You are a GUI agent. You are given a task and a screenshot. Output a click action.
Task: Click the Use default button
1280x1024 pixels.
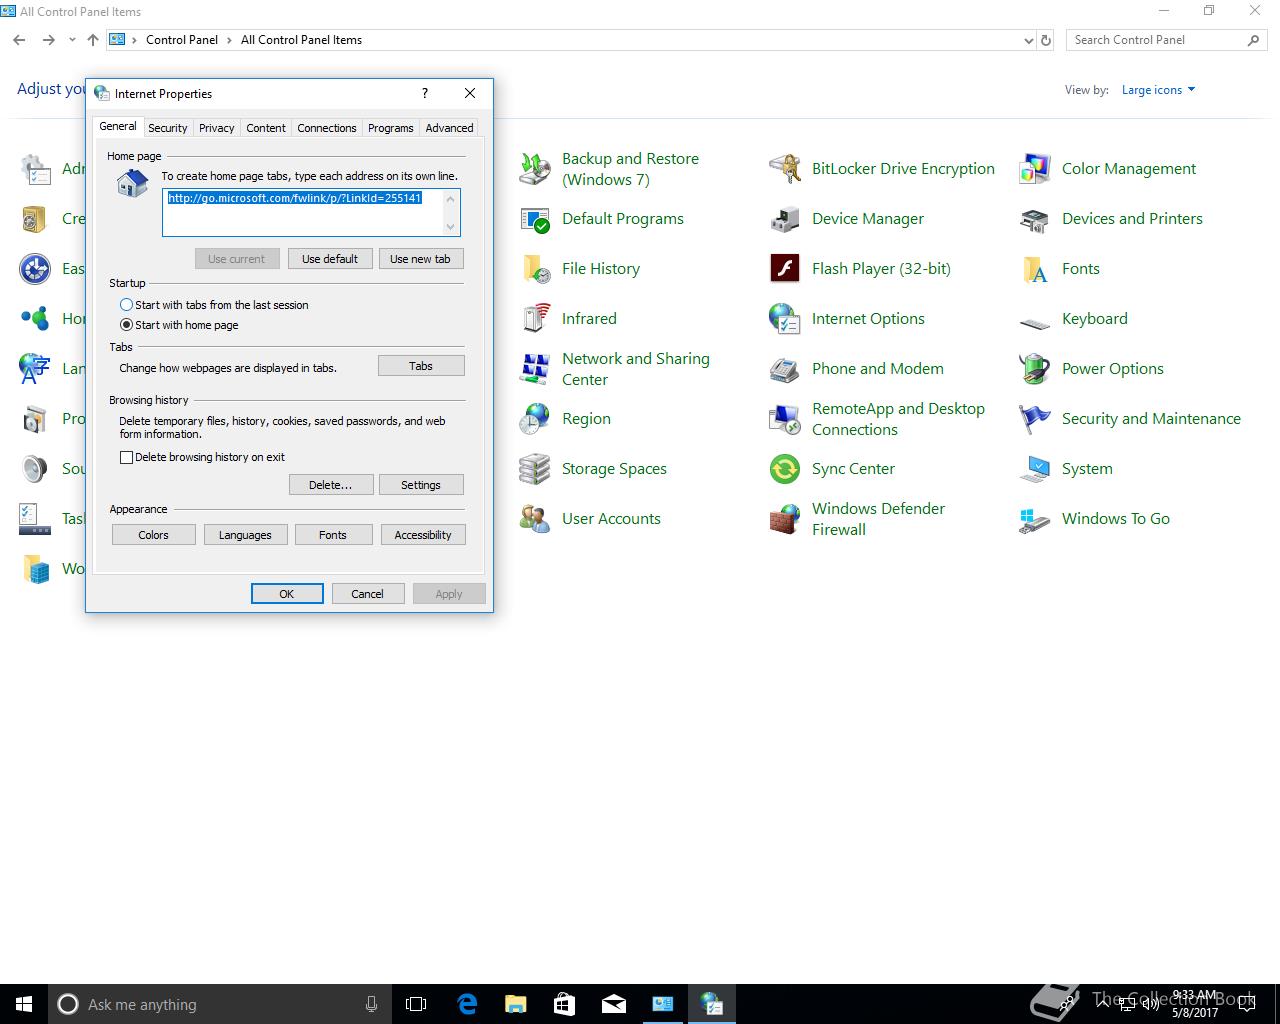coord(330,259)
